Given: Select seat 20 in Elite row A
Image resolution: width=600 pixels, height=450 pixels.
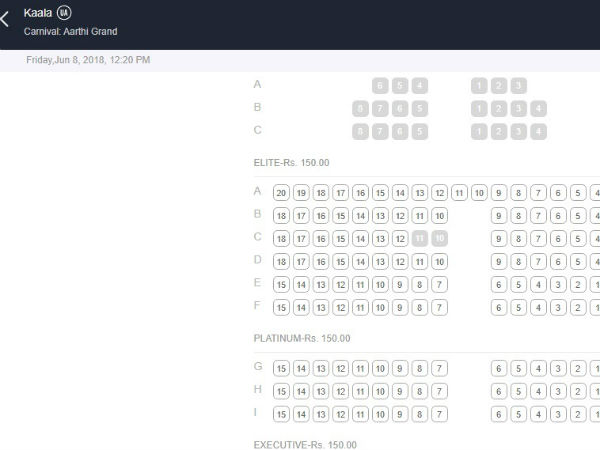Looking at the screenshot, I should click(282, 192).
